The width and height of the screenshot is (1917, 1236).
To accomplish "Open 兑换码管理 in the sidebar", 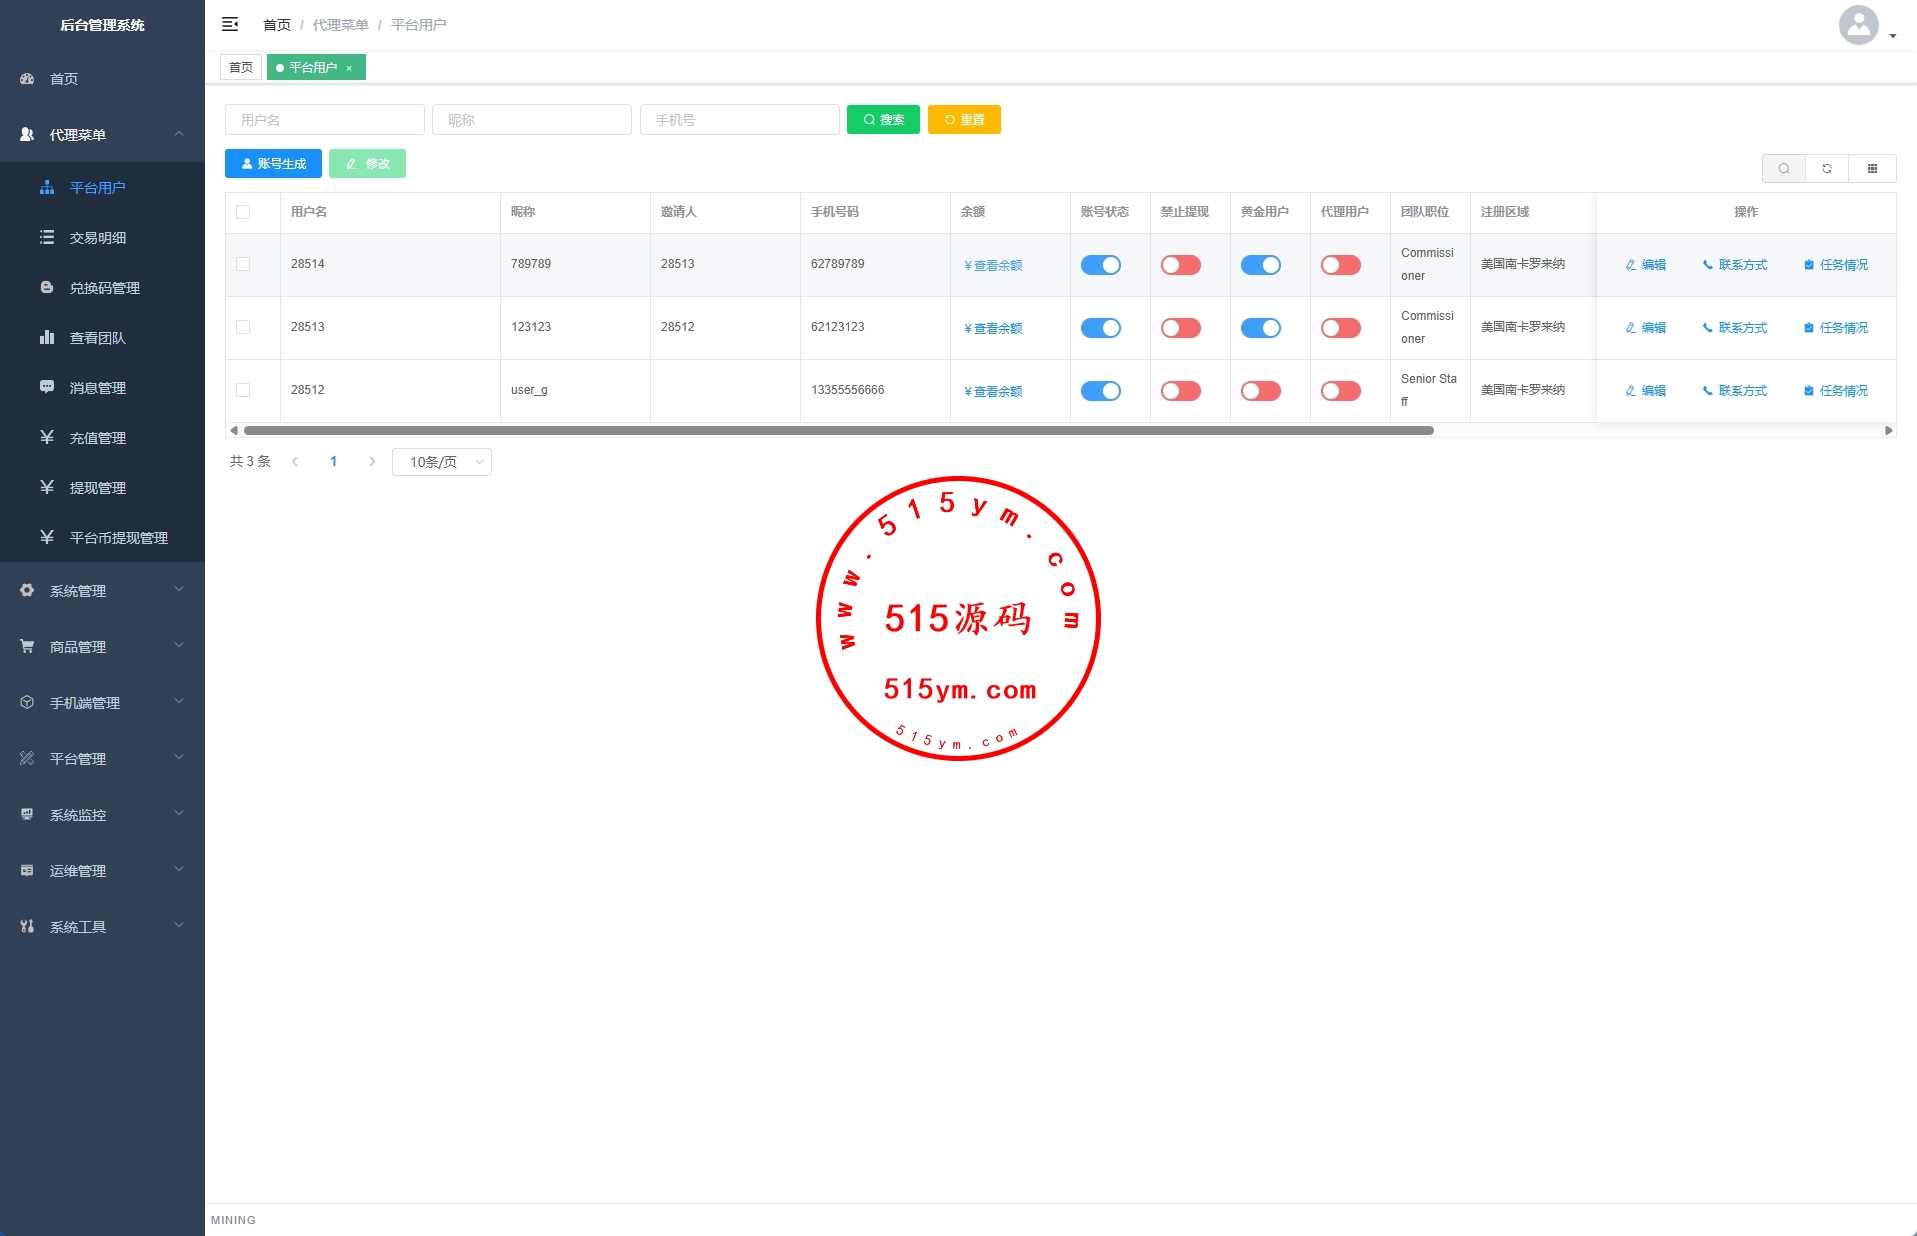I will [x=104, y=288].
